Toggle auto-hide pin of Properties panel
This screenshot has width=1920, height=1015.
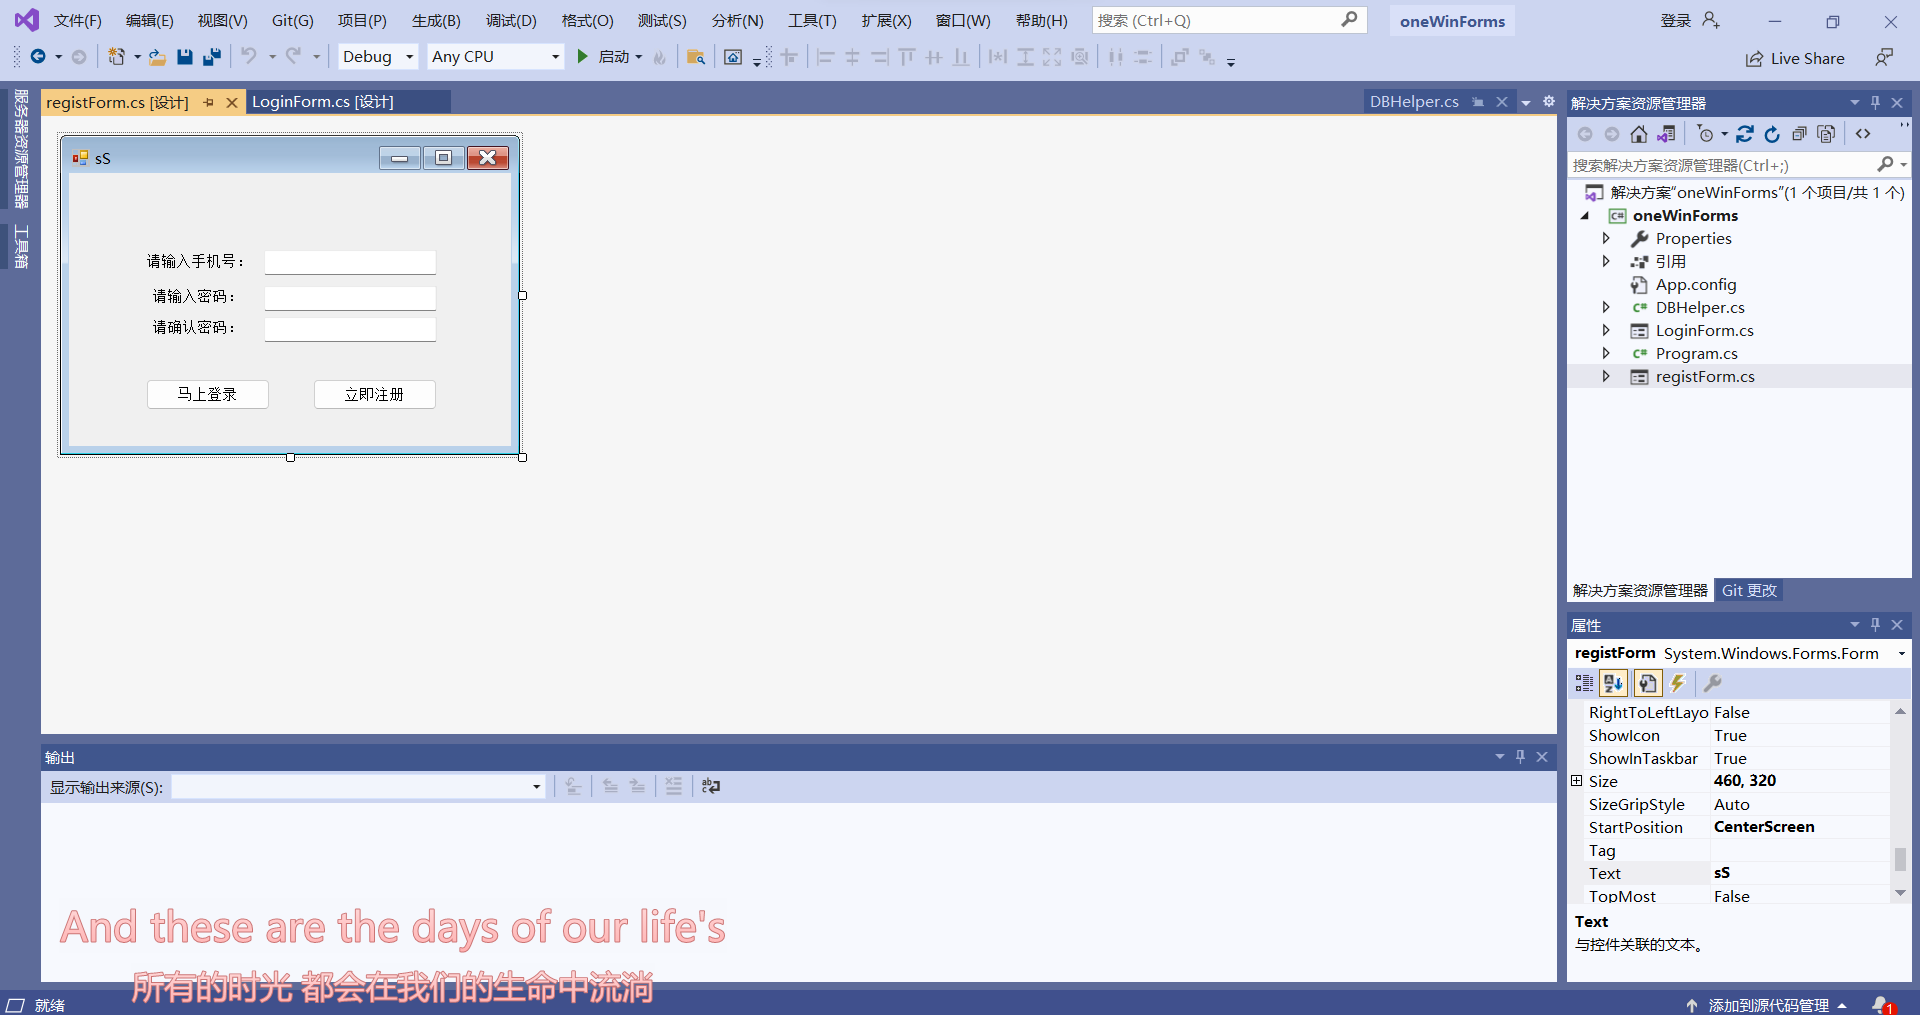pos(1875,624)
